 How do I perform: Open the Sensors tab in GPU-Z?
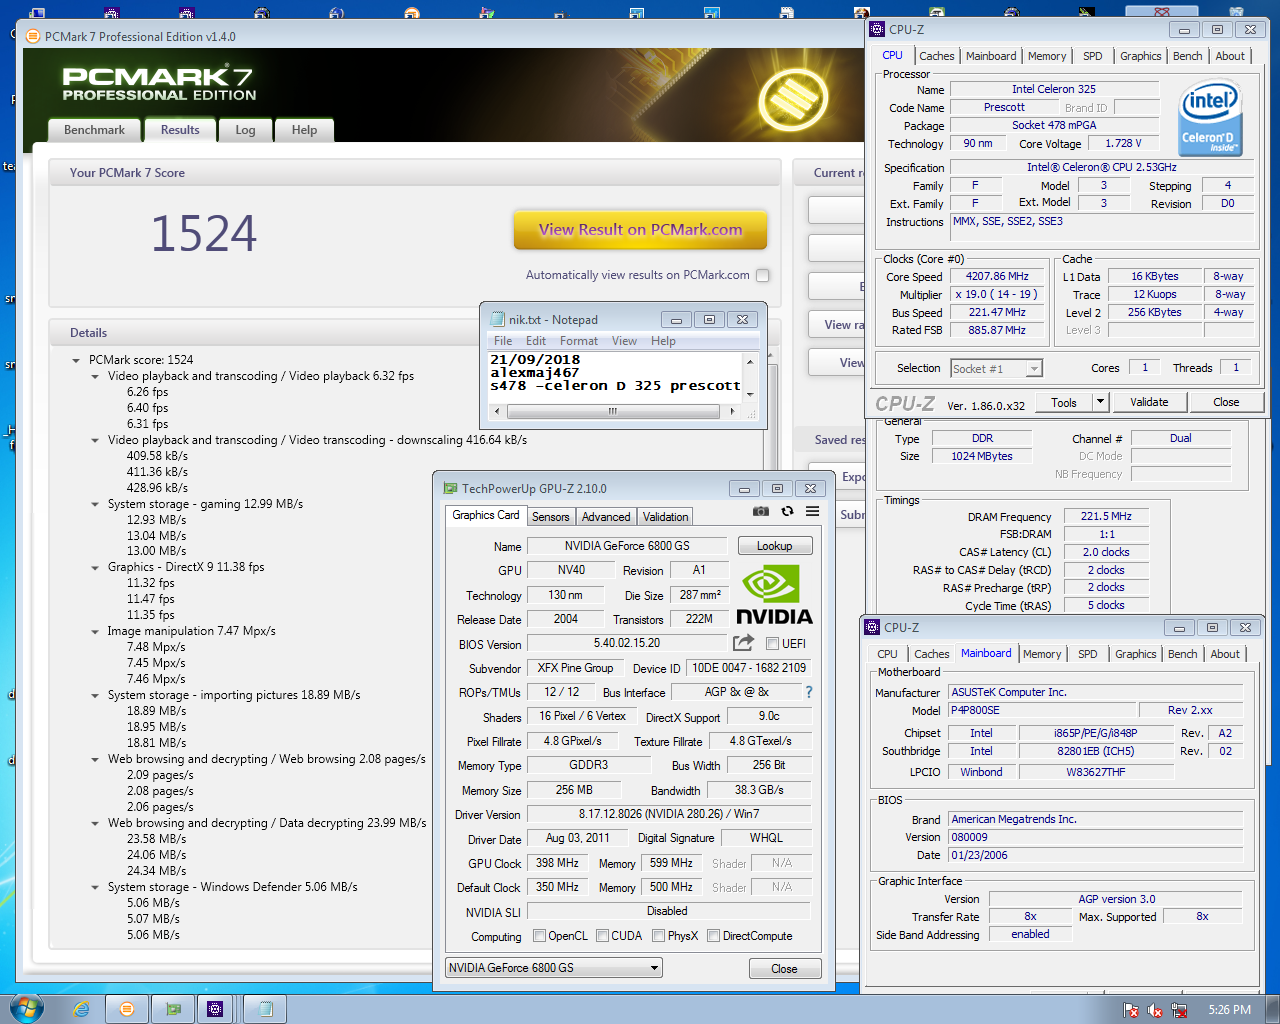tap(550, 517)
